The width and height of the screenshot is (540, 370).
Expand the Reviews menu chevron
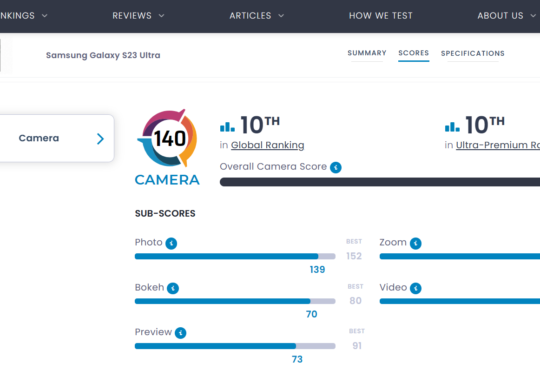coord(162,16)
